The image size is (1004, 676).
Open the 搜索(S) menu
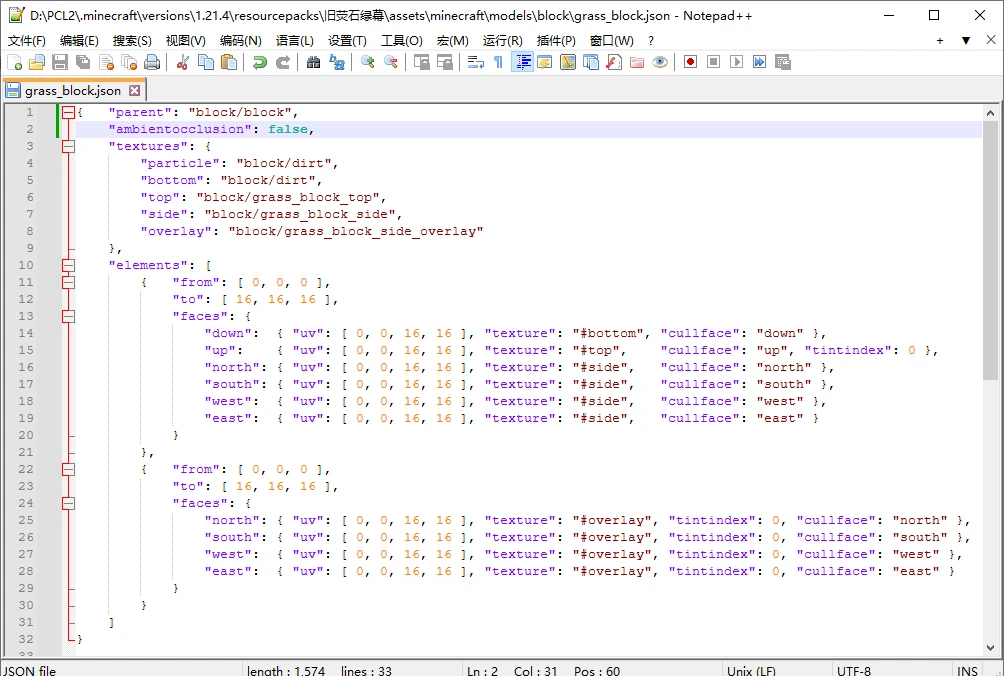(x=132, y=40)
